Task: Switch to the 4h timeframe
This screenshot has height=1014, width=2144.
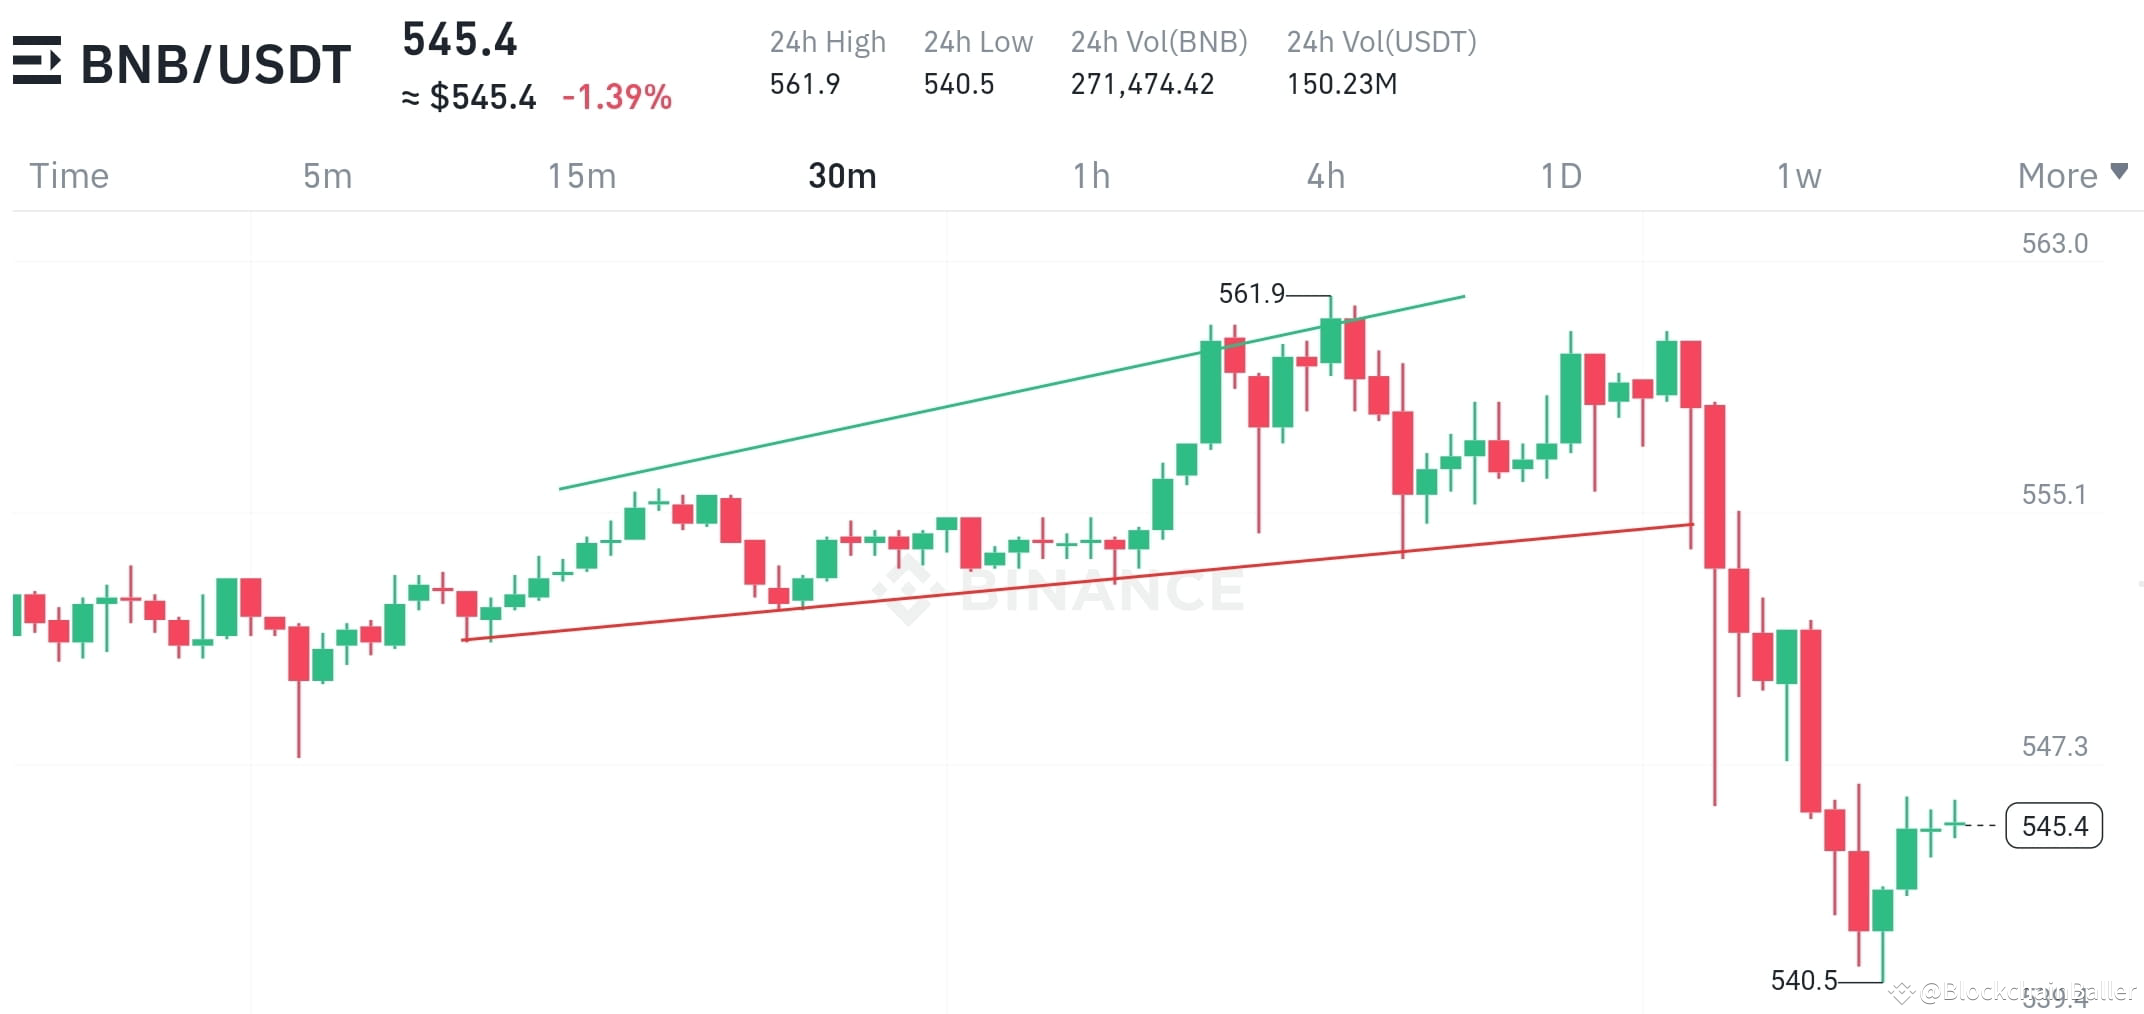Action: pos(1326,175)
